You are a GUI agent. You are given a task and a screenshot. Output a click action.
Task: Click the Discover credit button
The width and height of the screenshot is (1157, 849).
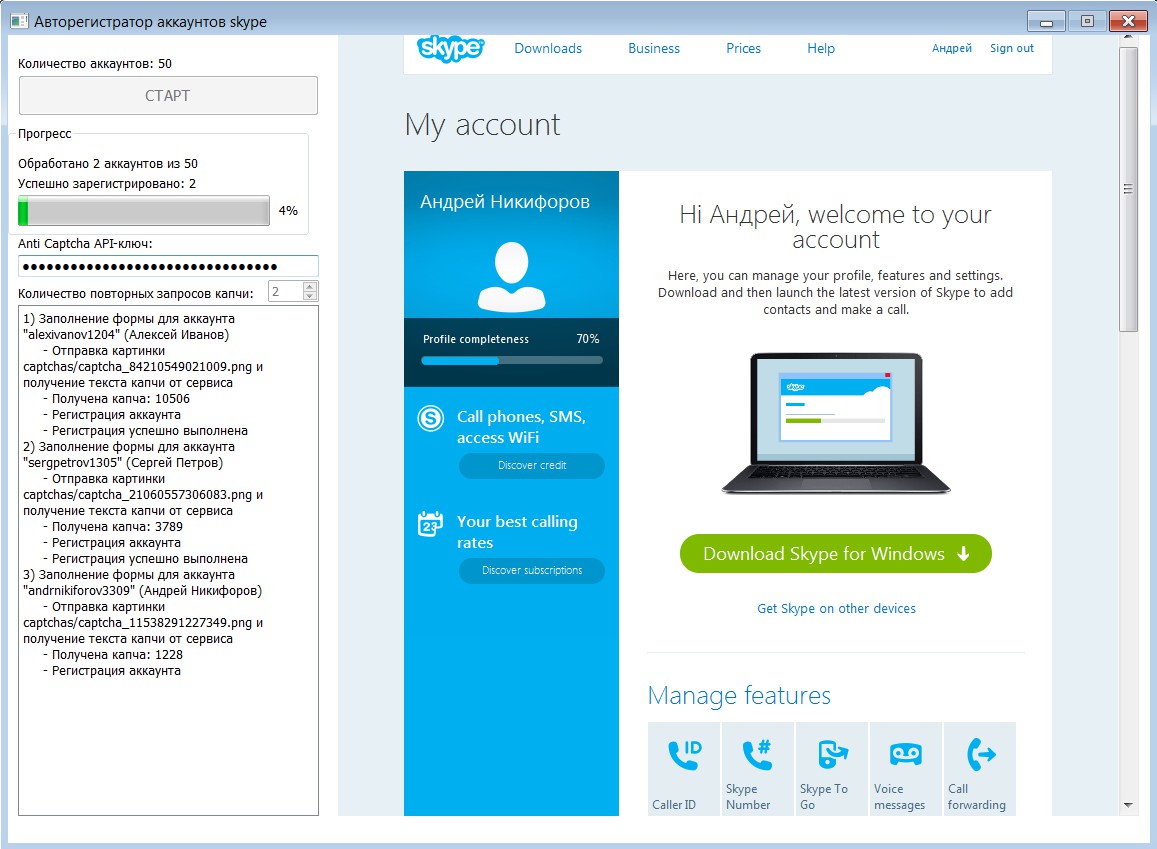(x=531, y=465)
